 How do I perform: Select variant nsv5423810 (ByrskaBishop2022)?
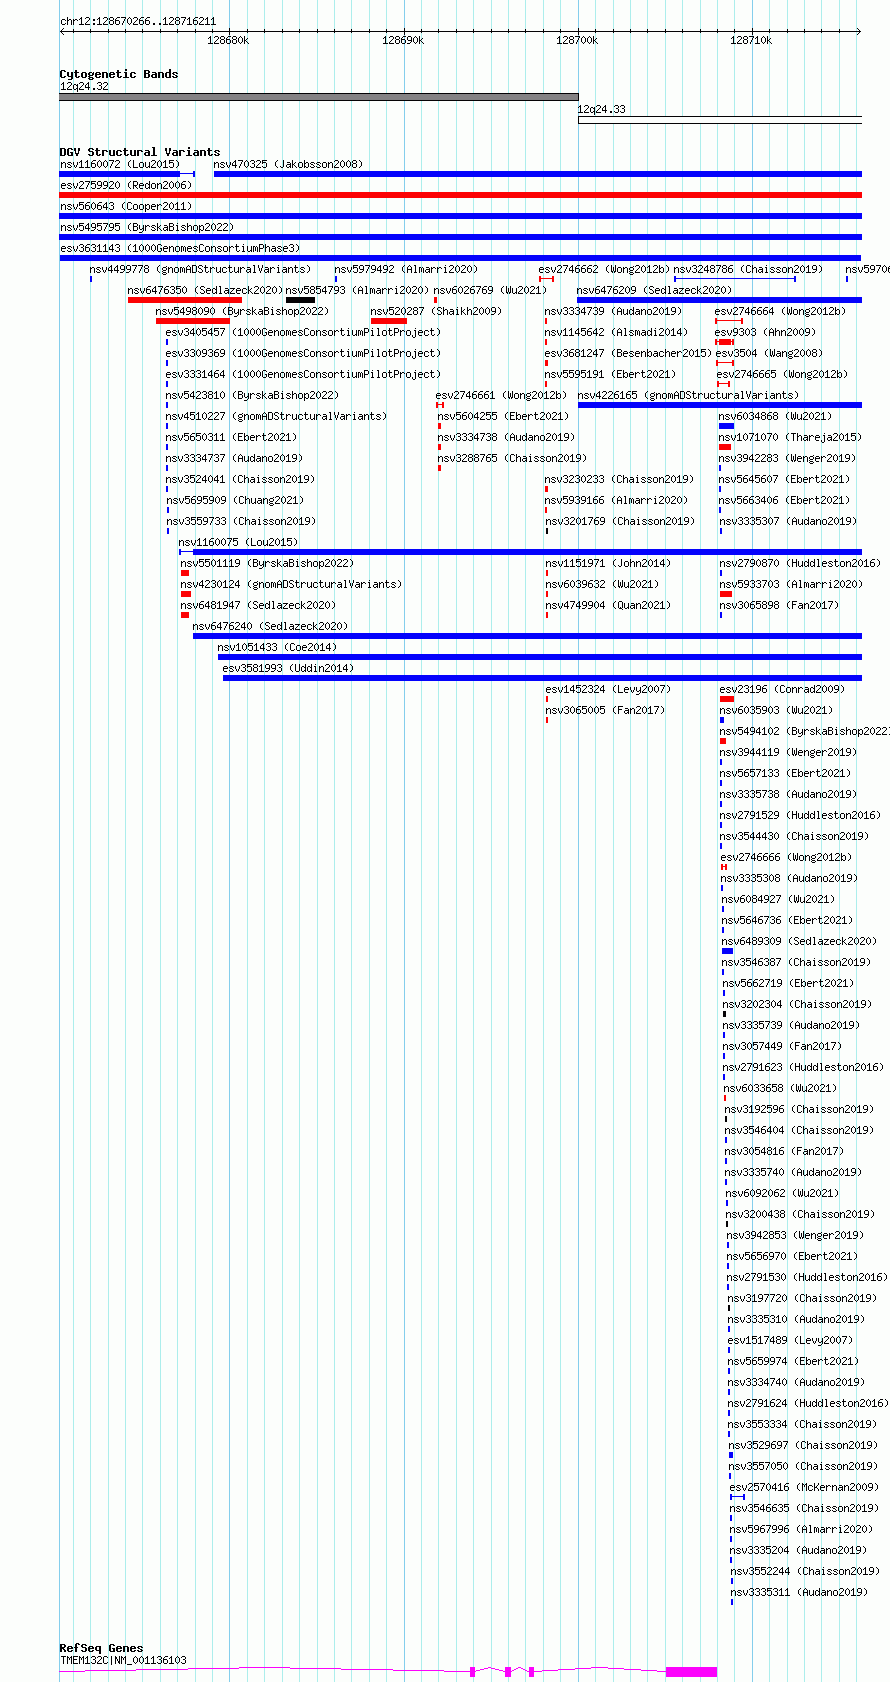pos(252,395)
